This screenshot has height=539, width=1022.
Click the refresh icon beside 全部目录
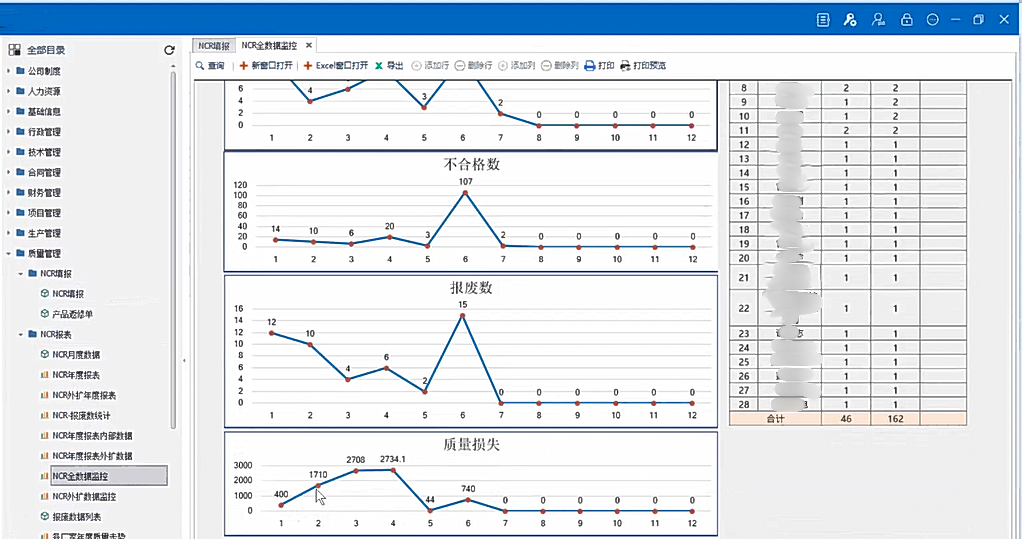[x=169, y=50]
